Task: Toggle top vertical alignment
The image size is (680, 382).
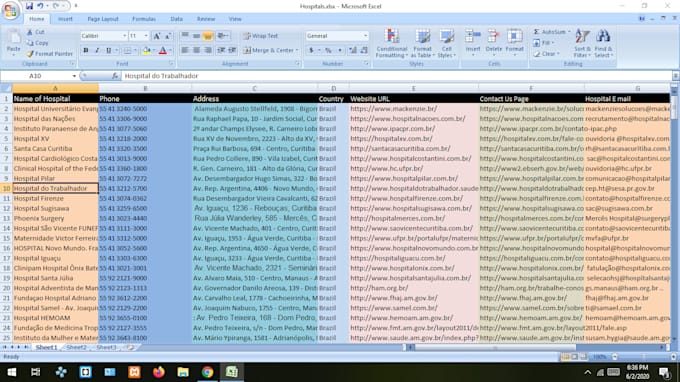Action: tap(185, 36)
